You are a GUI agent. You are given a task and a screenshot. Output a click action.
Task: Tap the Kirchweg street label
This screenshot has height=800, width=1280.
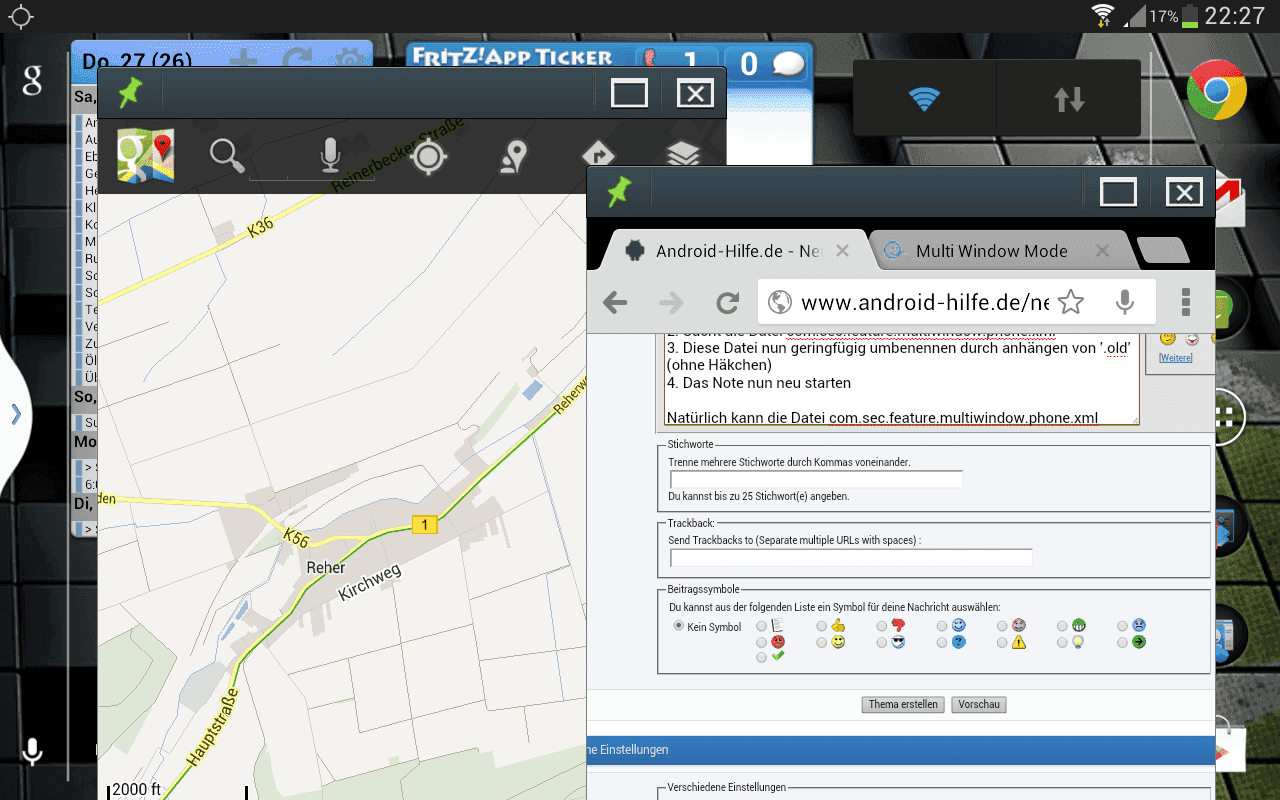370,581
